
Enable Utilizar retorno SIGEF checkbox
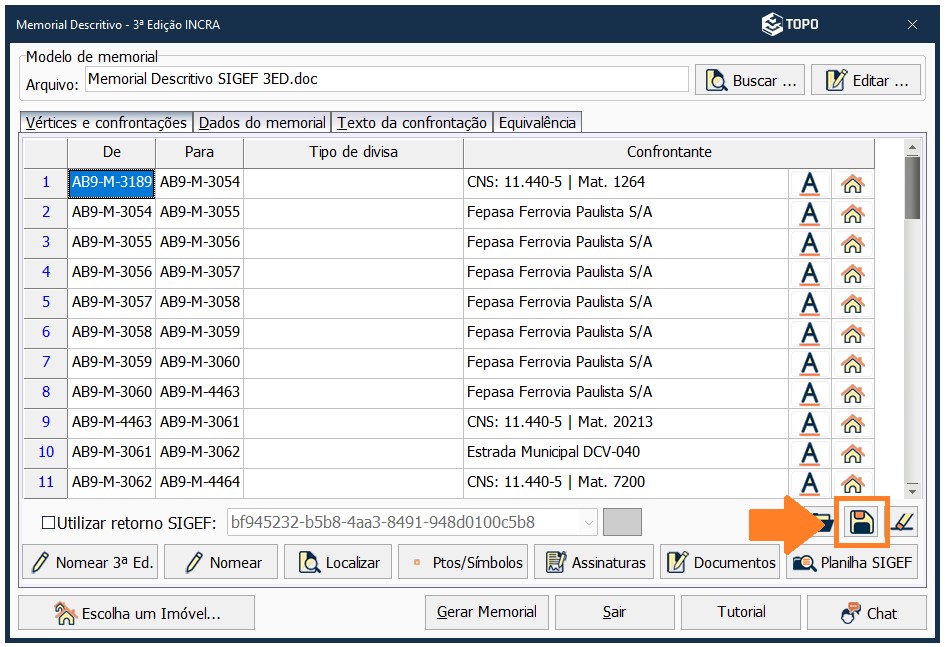pyautogui.click(x=48, y=522)
